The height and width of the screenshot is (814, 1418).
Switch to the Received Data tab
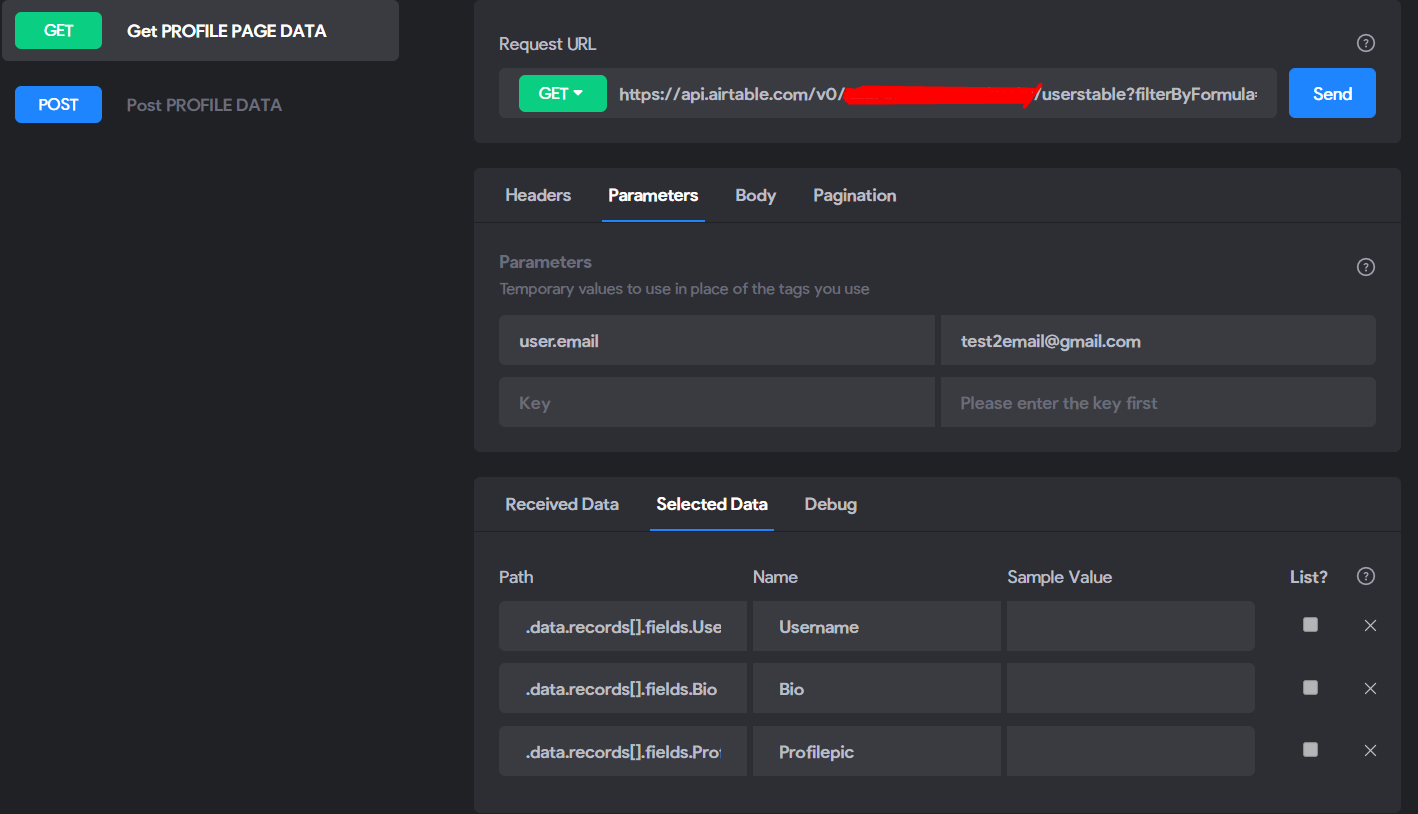[562, 504]
